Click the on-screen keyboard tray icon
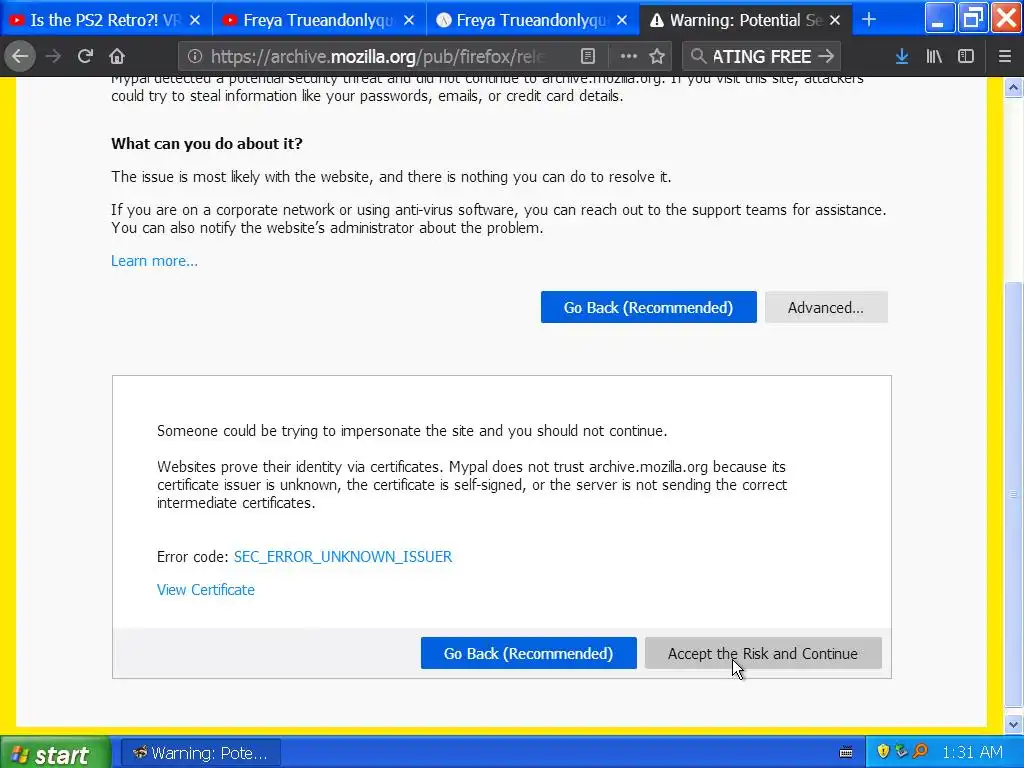1024x768 pixels. point(846,752)
